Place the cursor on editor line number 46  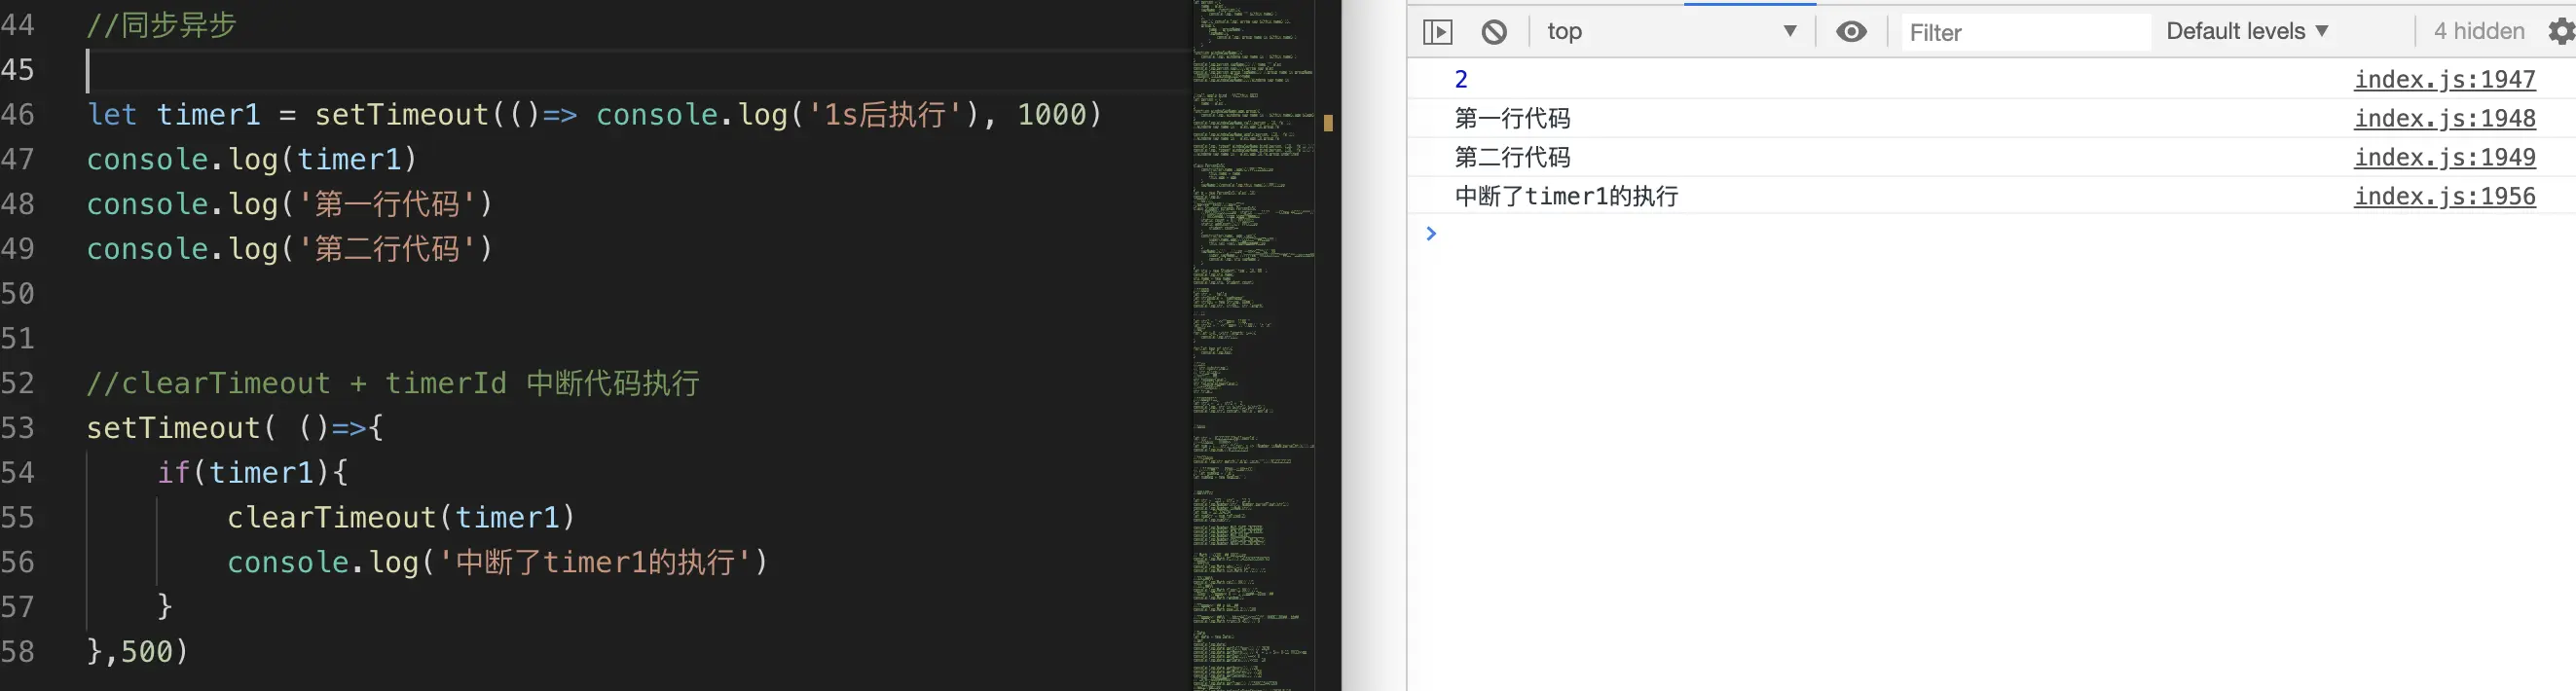18,114
